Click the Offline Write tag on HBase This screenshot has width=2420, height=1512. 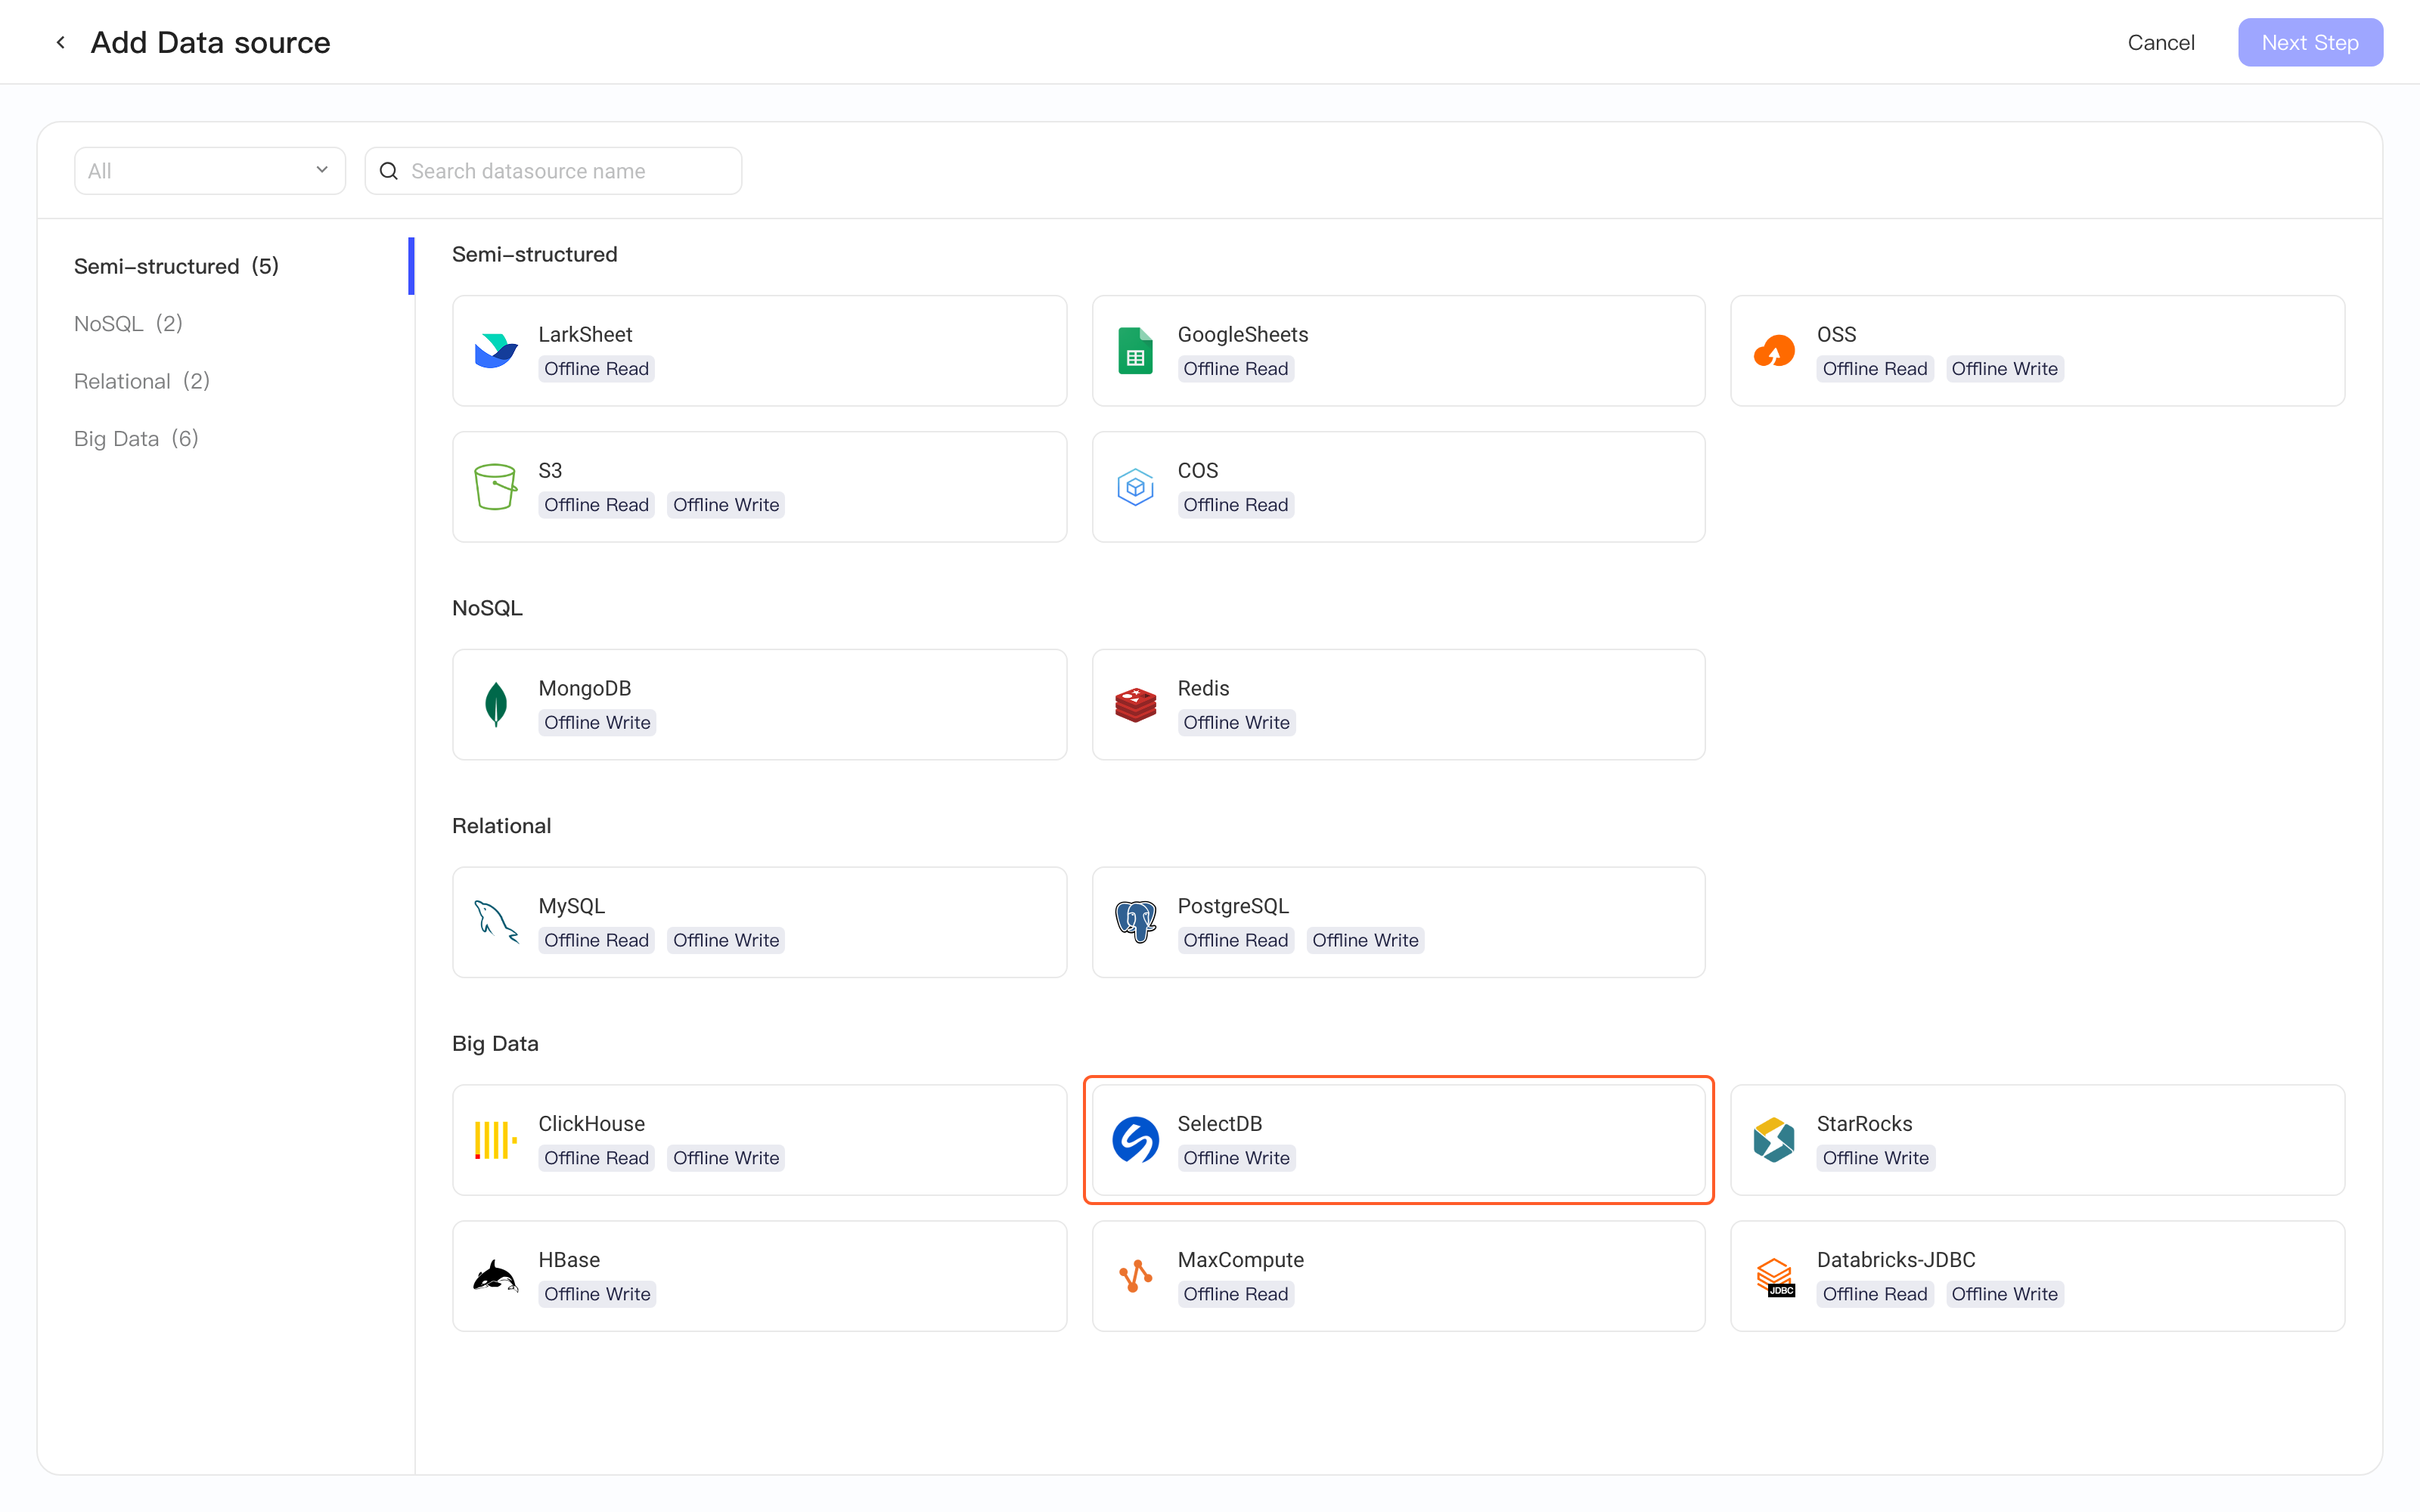tap(597, 1294)
